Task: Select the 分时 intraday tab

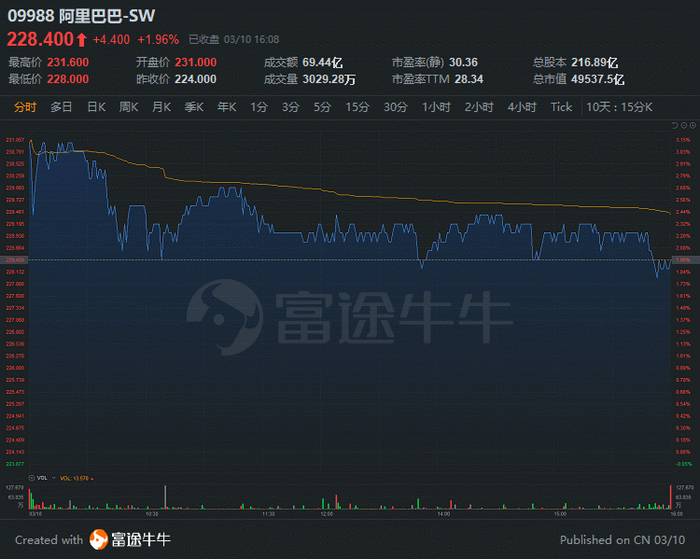Action: (x=25, y=107)
